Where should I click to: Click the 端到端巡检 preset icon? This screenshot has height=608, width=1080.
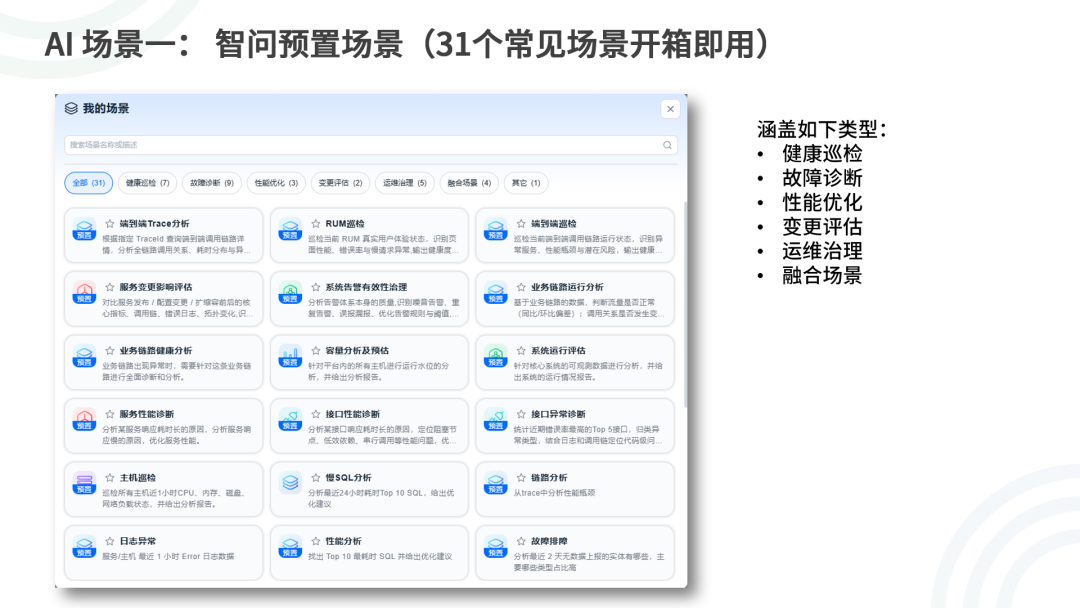click(x=495, y=229)
